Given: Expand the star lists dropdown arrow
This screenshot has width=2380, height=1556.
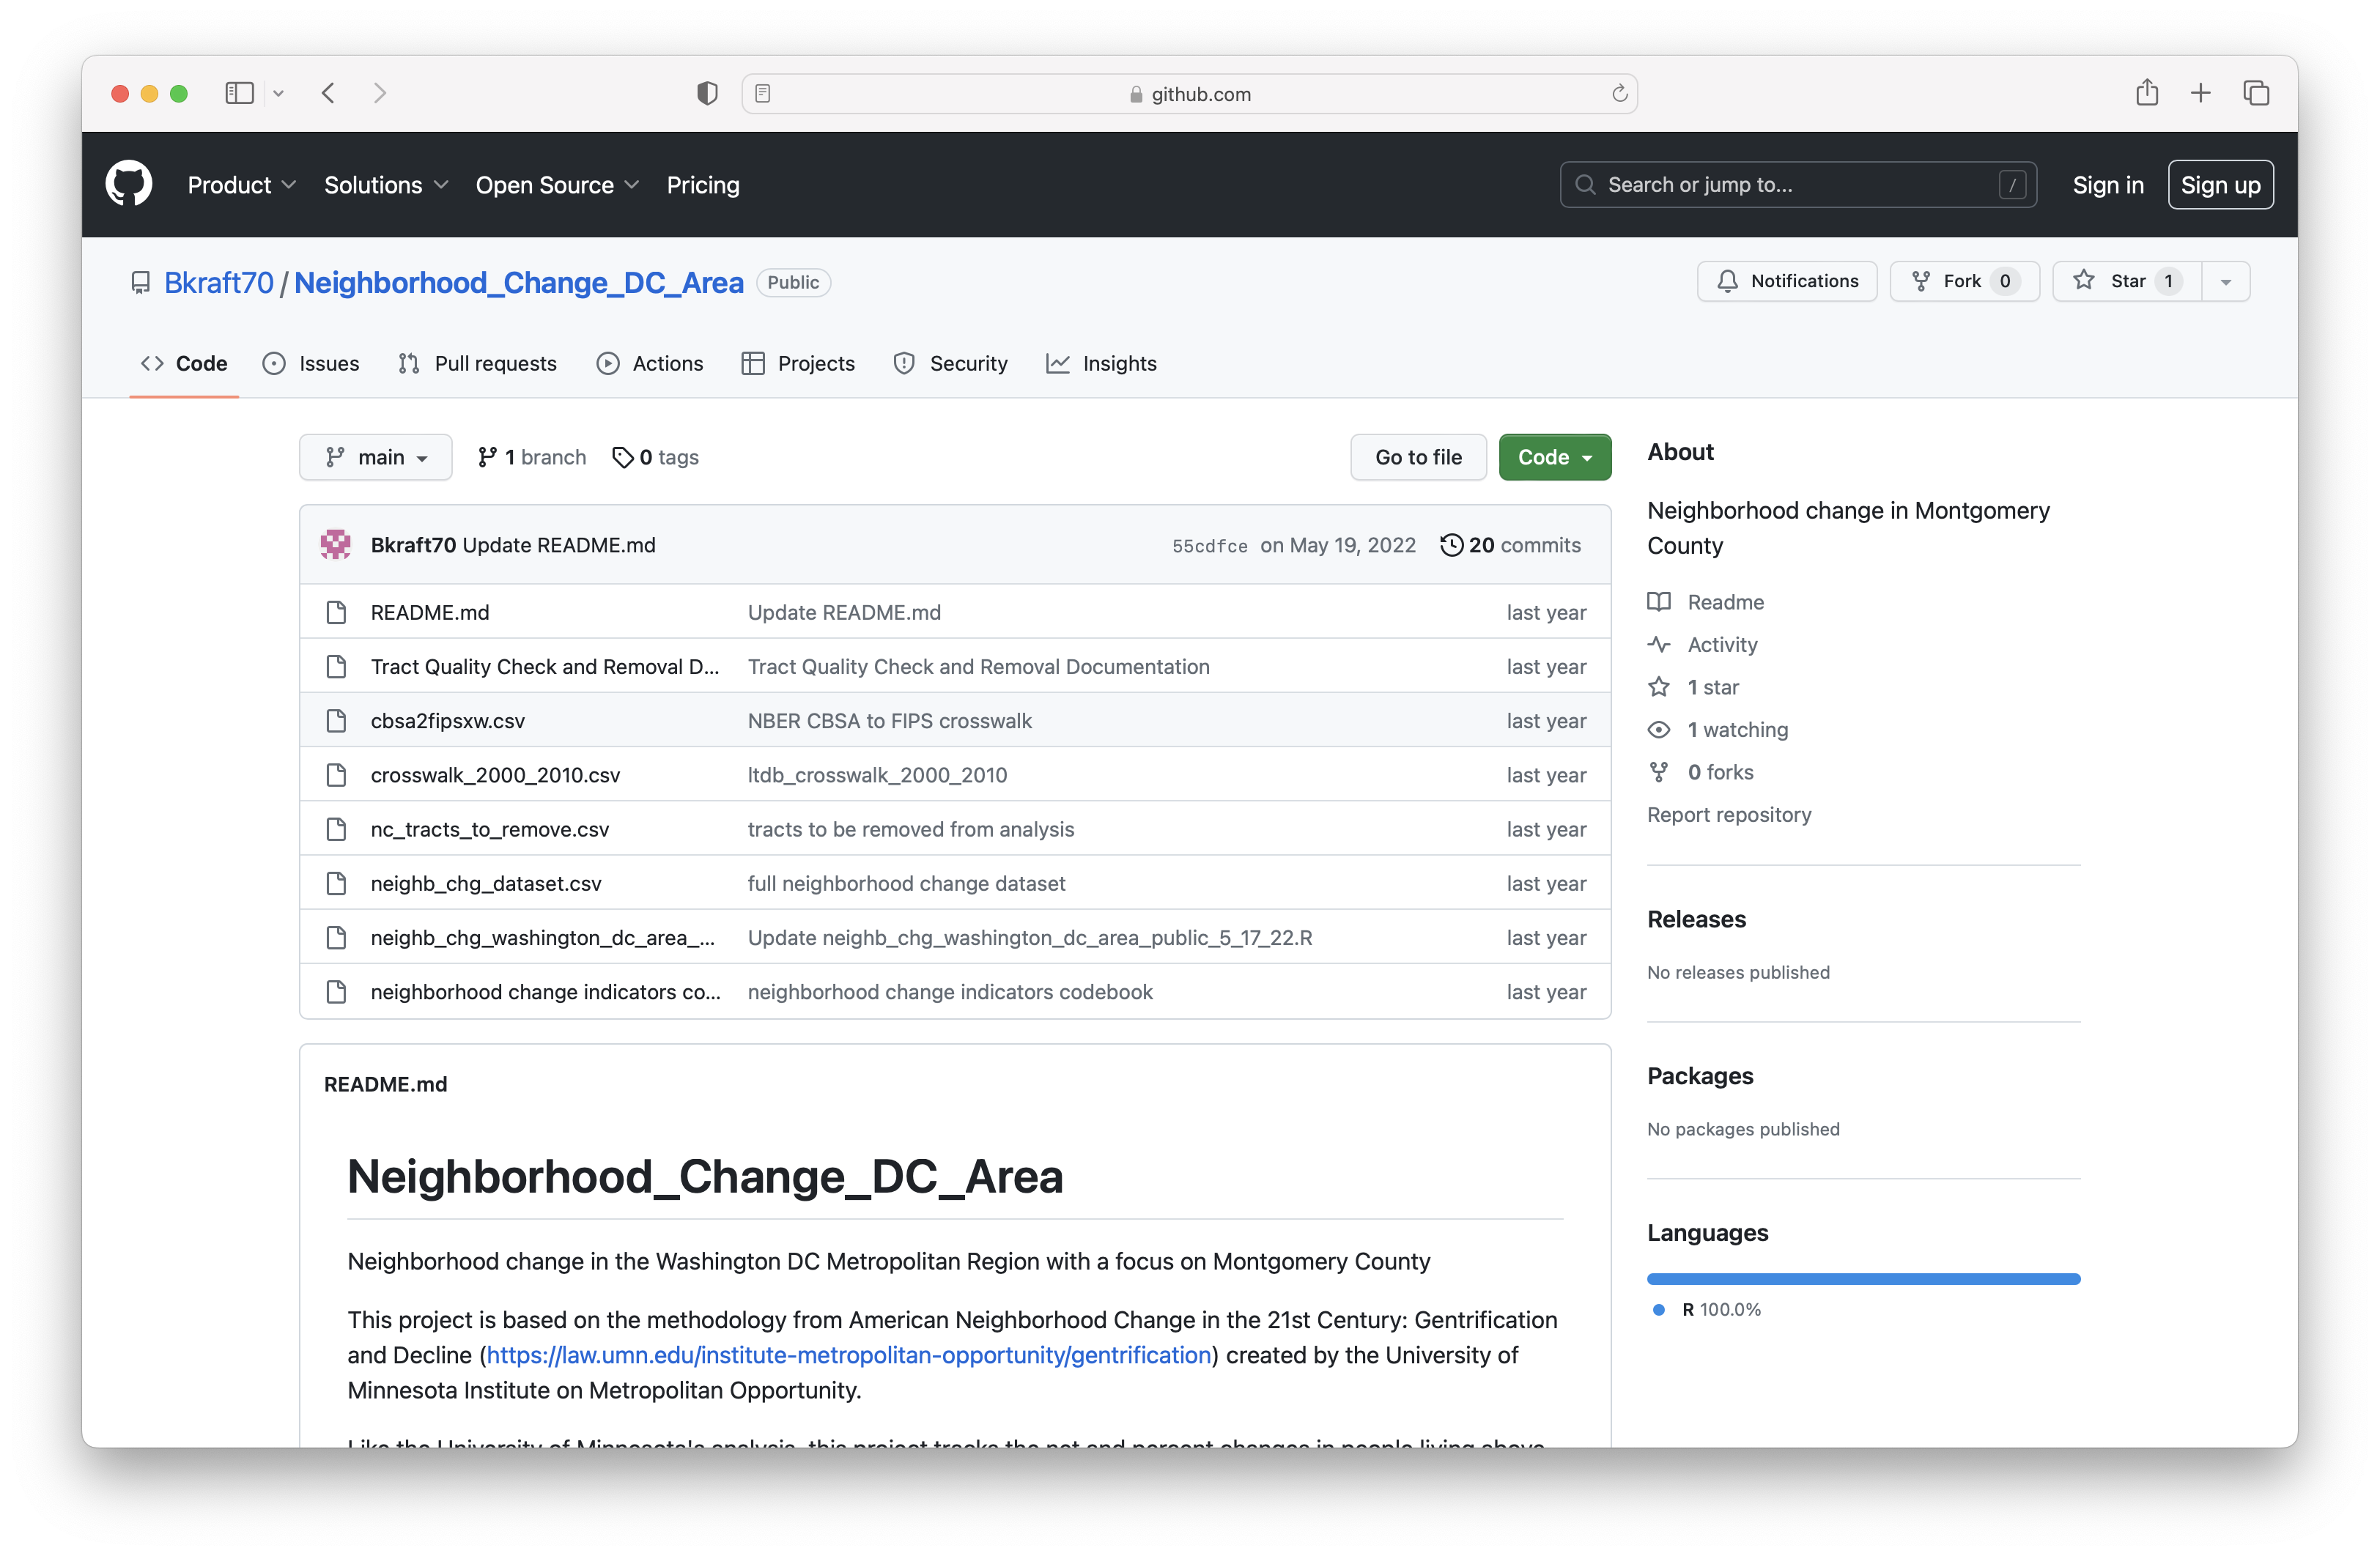Looking at the screenshot, I should pyautogui.click(x=2226, y=281).
